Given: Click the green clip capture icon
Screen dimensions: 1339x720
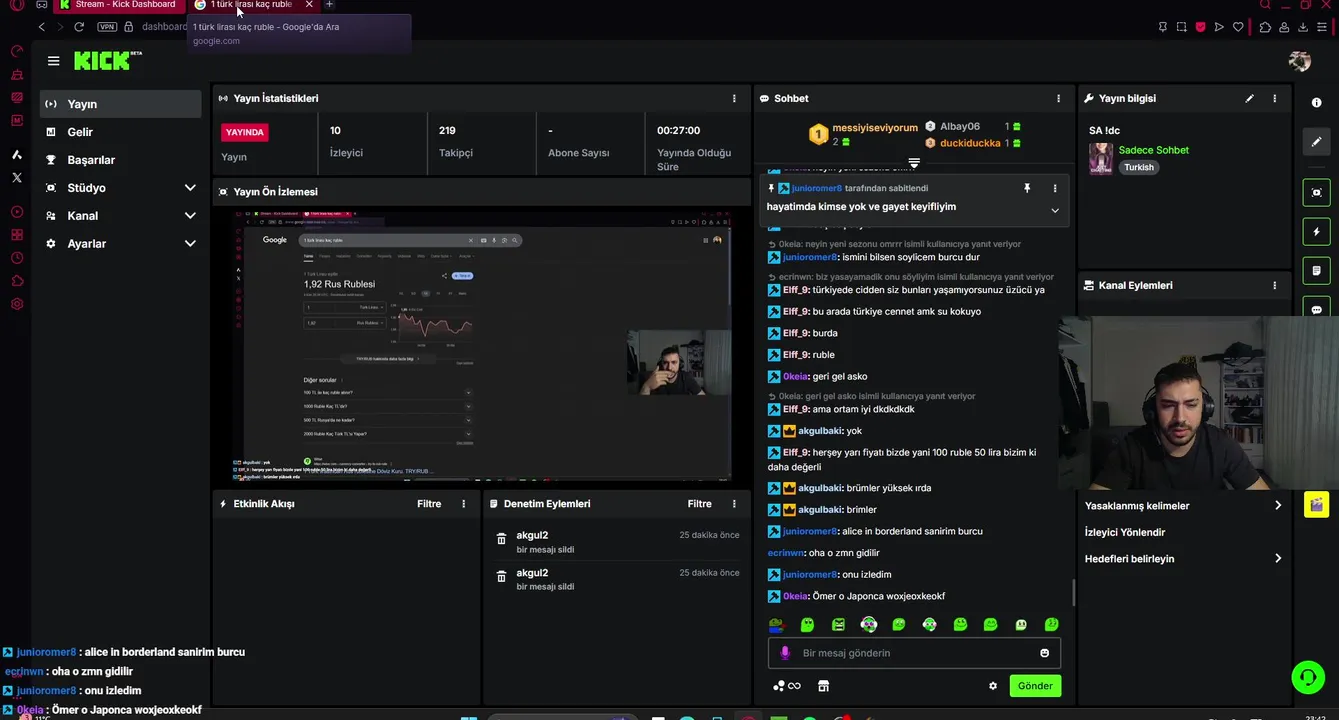Looking at the screenshot, I should tap(1317, 192).
